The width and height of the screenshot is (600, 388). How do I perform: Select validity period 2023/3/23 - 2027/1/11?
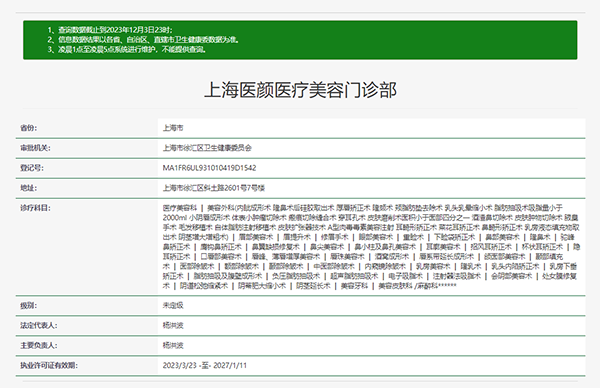[x=205, y=365]
